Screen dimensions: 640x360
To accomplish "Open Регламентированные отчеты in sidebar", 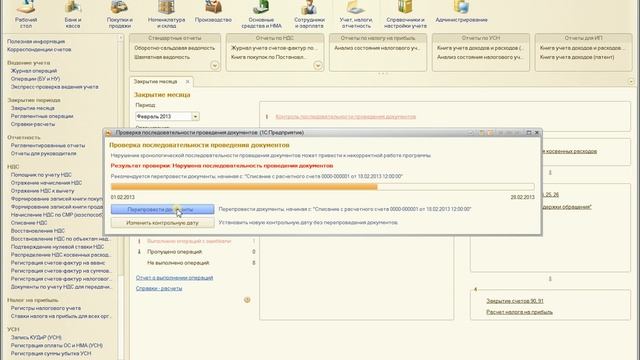I will point(48,146).
